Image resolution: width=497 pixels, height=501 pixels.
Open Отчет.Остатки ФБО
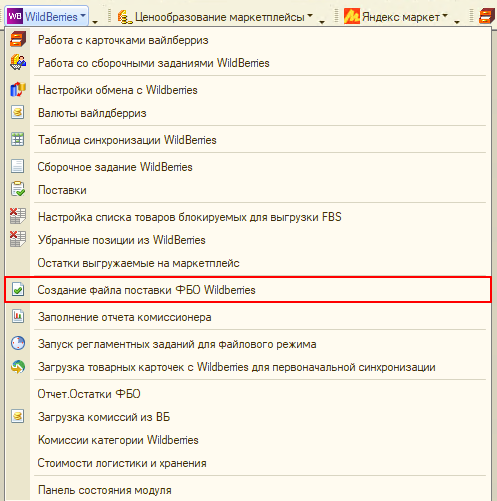(248, 394)
